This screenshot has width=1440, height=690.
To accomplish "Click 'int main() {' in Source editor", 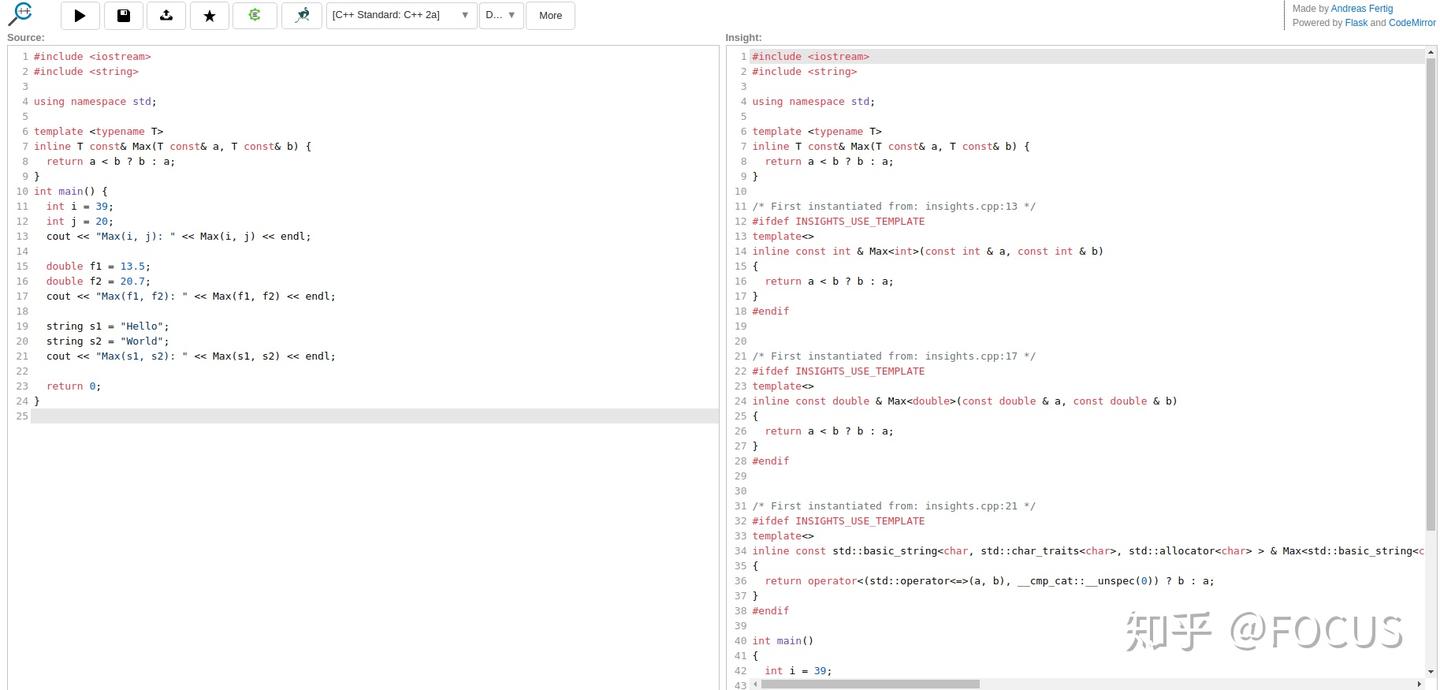I will 70,191.
